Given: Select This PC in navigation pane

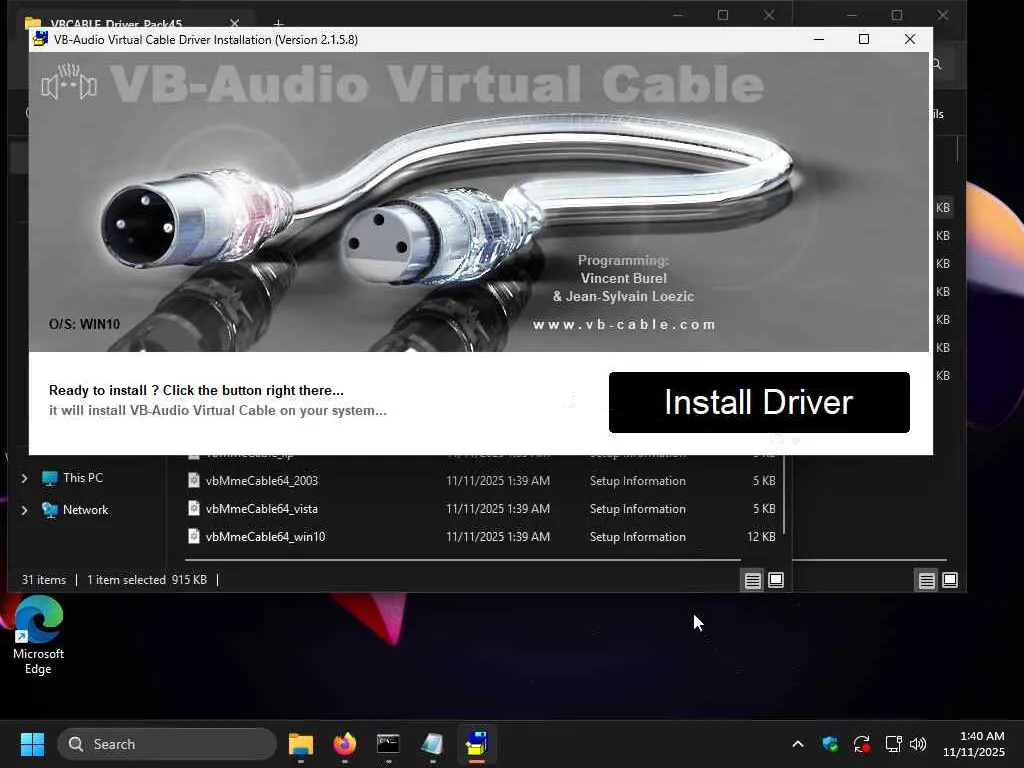Looking at the screenshot, I should tap(83, 478).
